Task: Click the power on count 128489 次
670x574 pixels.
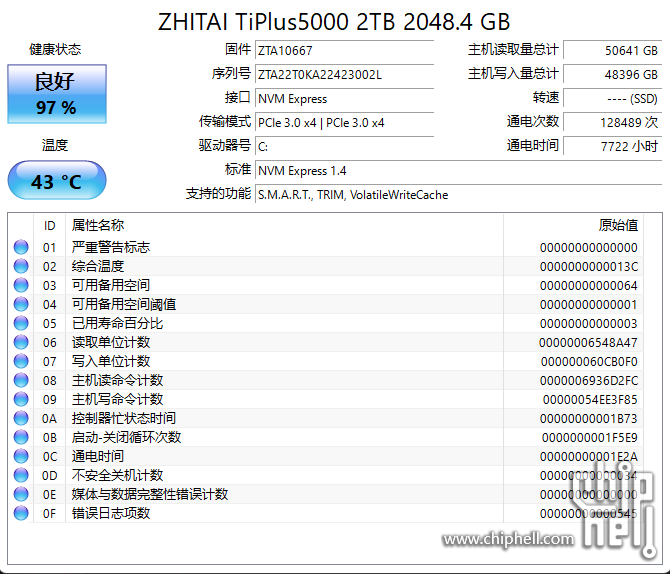Action: coord(613,122)
